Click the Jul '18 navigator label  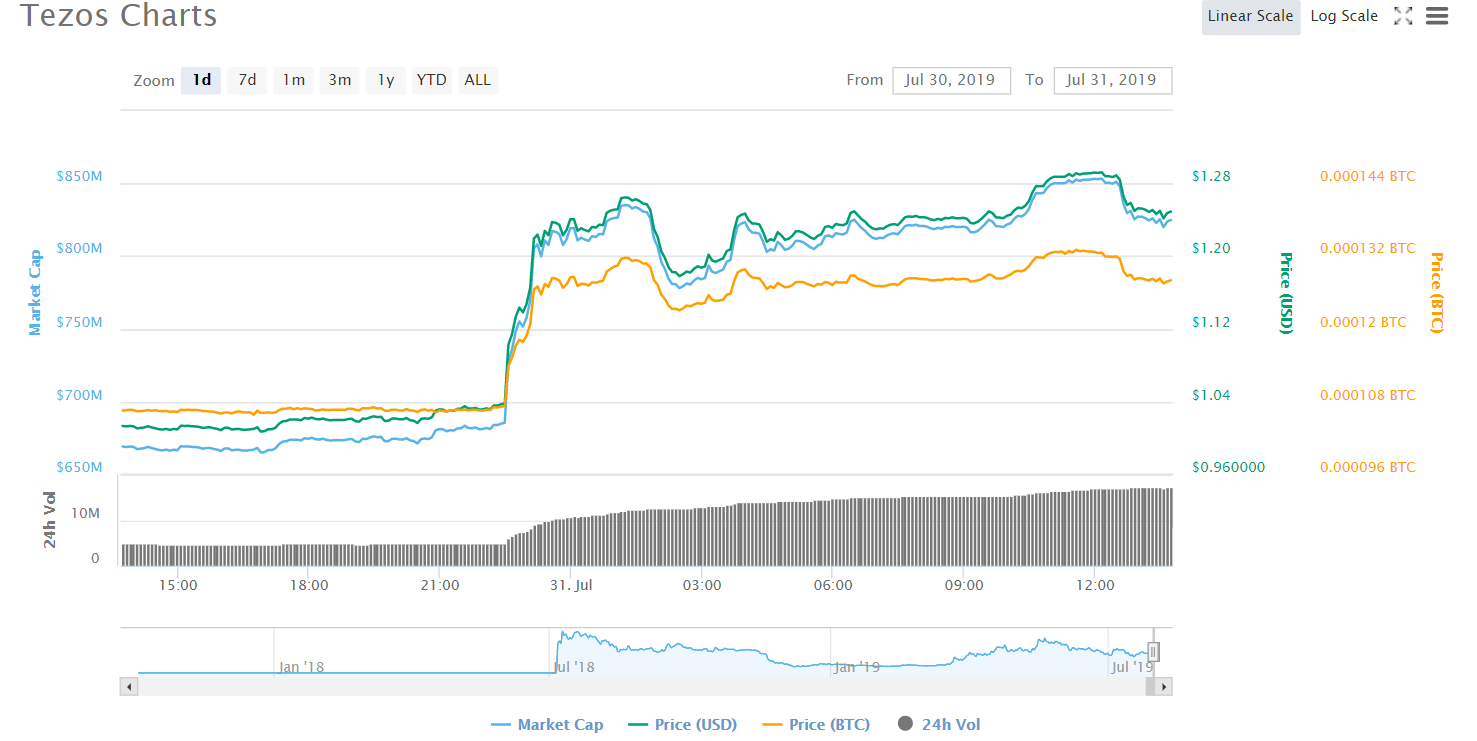[x=574, y=666]
